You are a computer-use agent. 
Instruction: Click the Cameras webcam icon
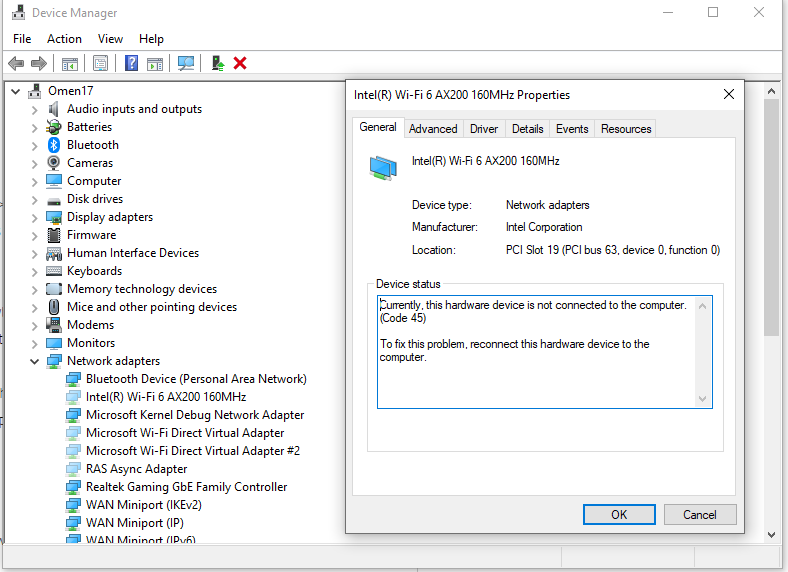54,163
